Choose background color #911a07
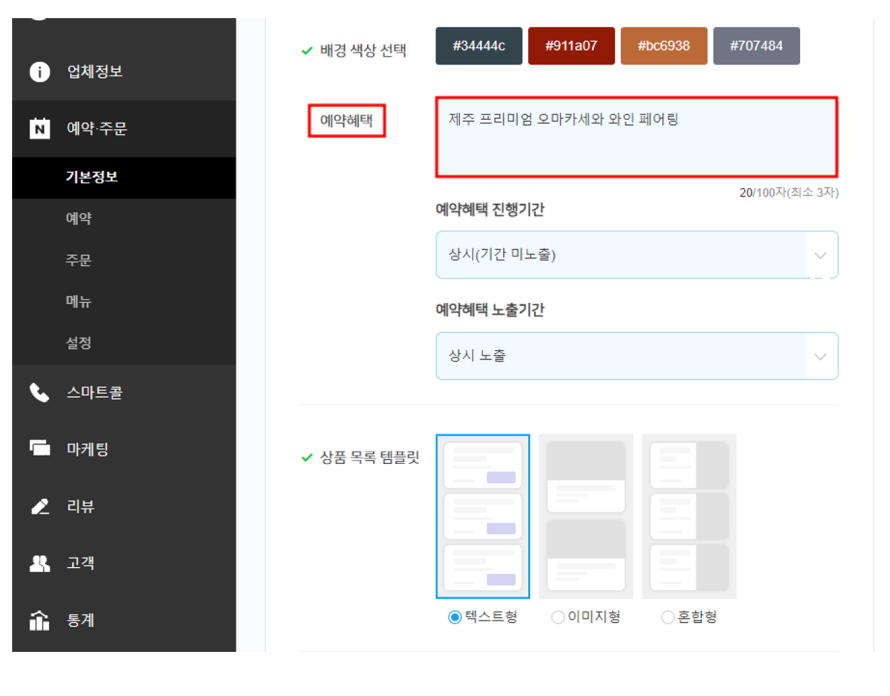The width and height of the screenshot is (890, 696). tap(572, 46)
